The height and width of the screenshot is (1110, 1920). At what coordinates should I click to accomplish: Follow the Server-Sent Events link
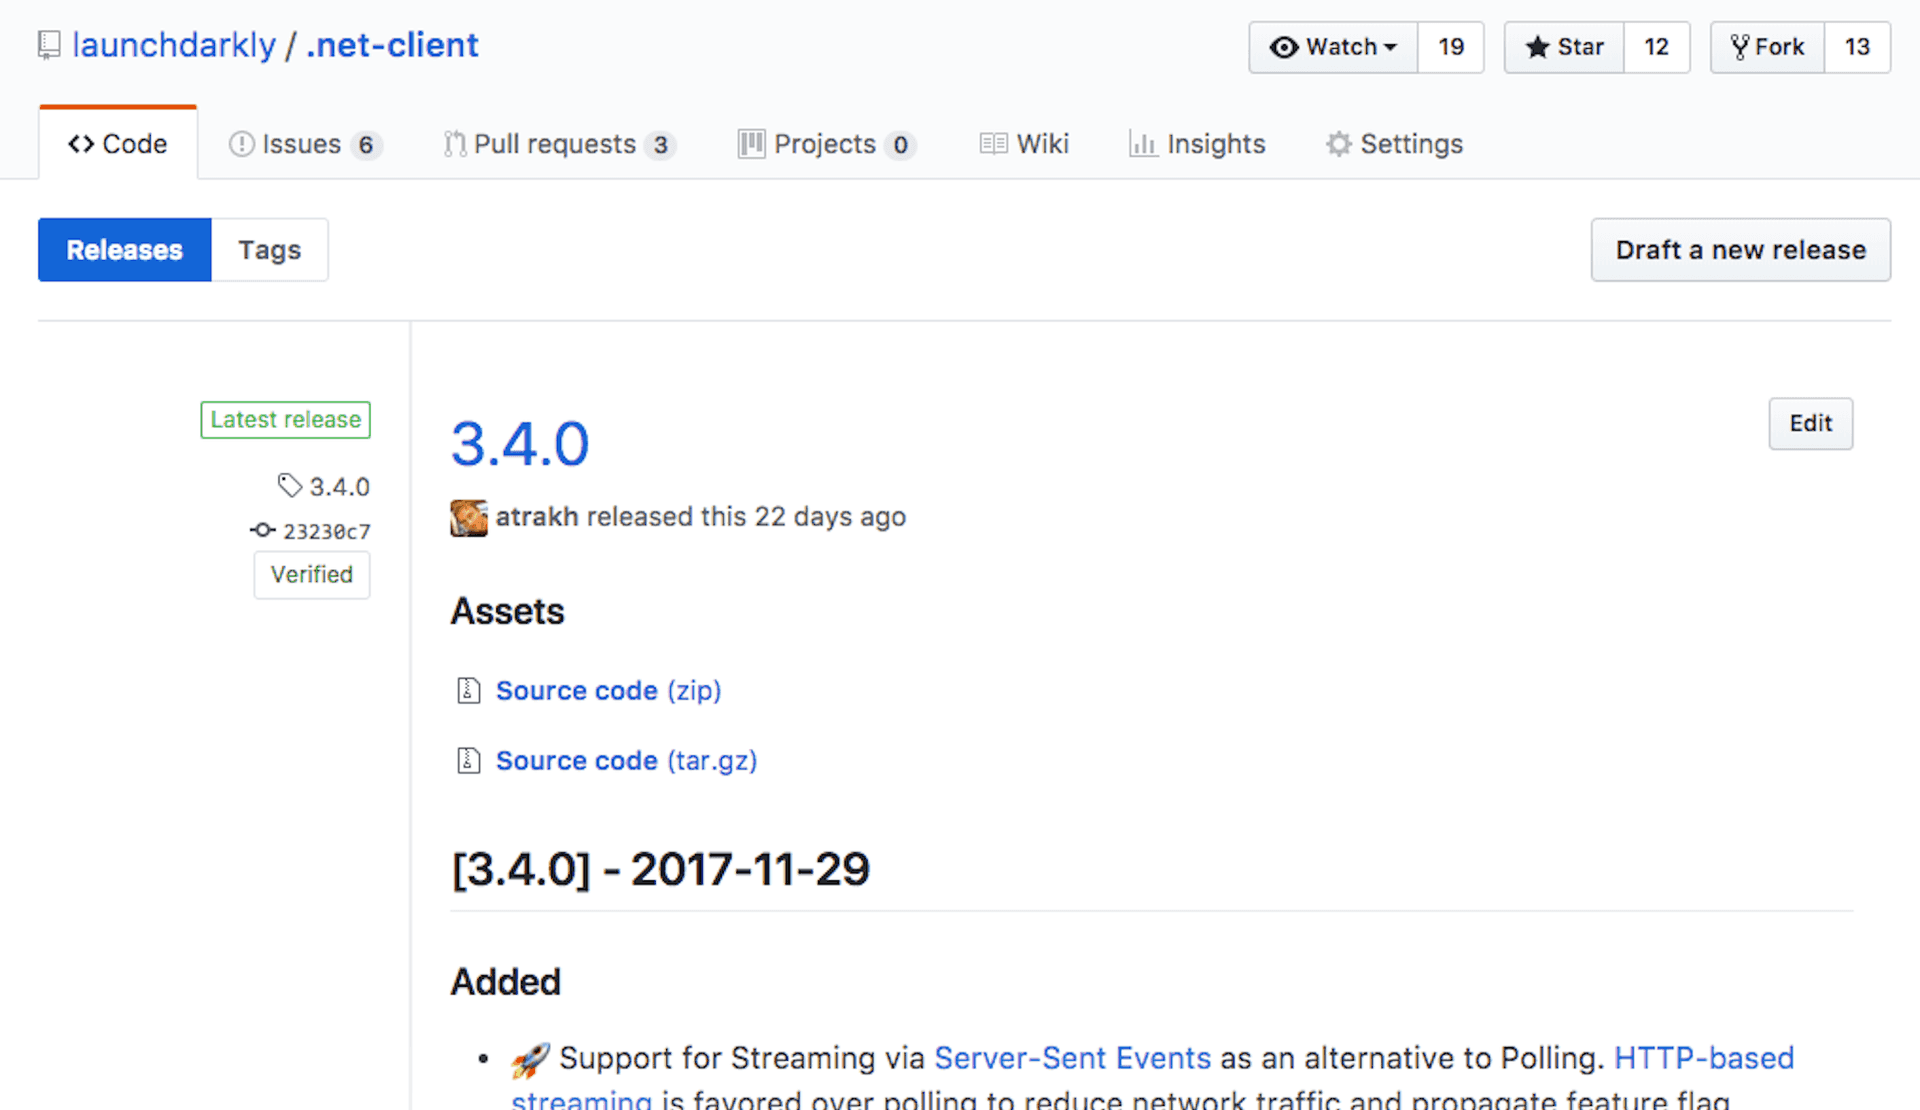[x=1071, y=1057]
